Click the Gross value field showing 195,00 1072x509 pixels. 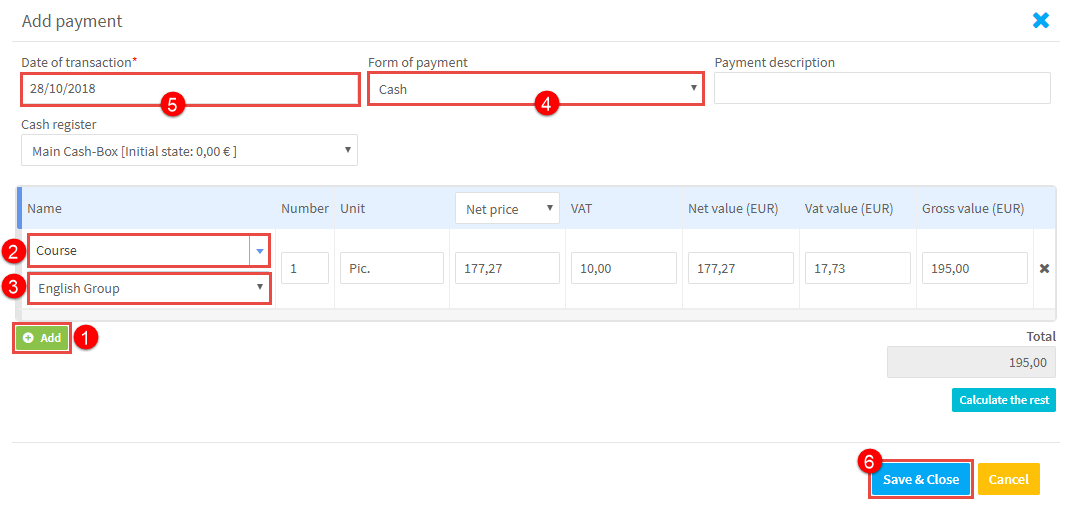point(974,268)
